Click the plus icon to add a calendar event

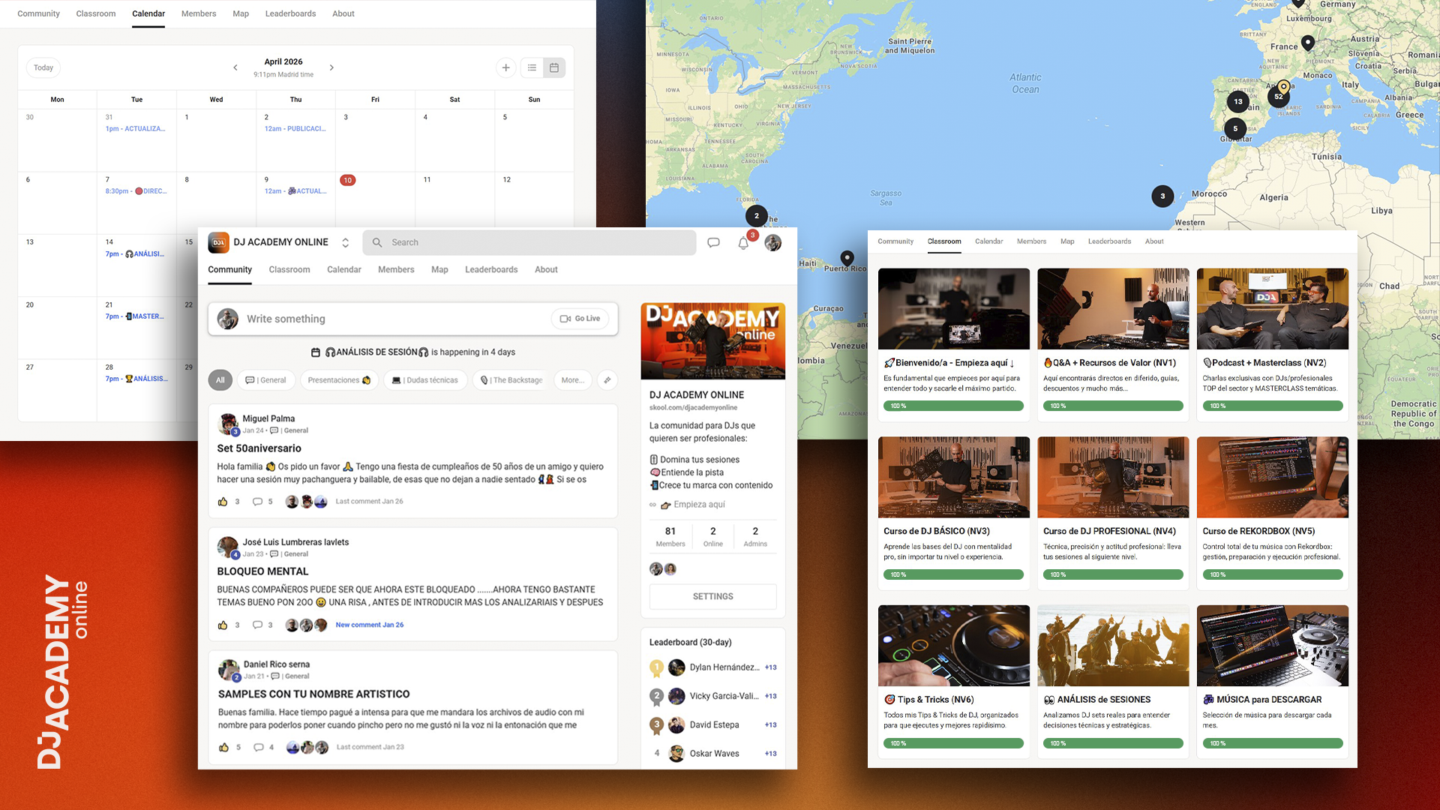[x=506, y=68]
